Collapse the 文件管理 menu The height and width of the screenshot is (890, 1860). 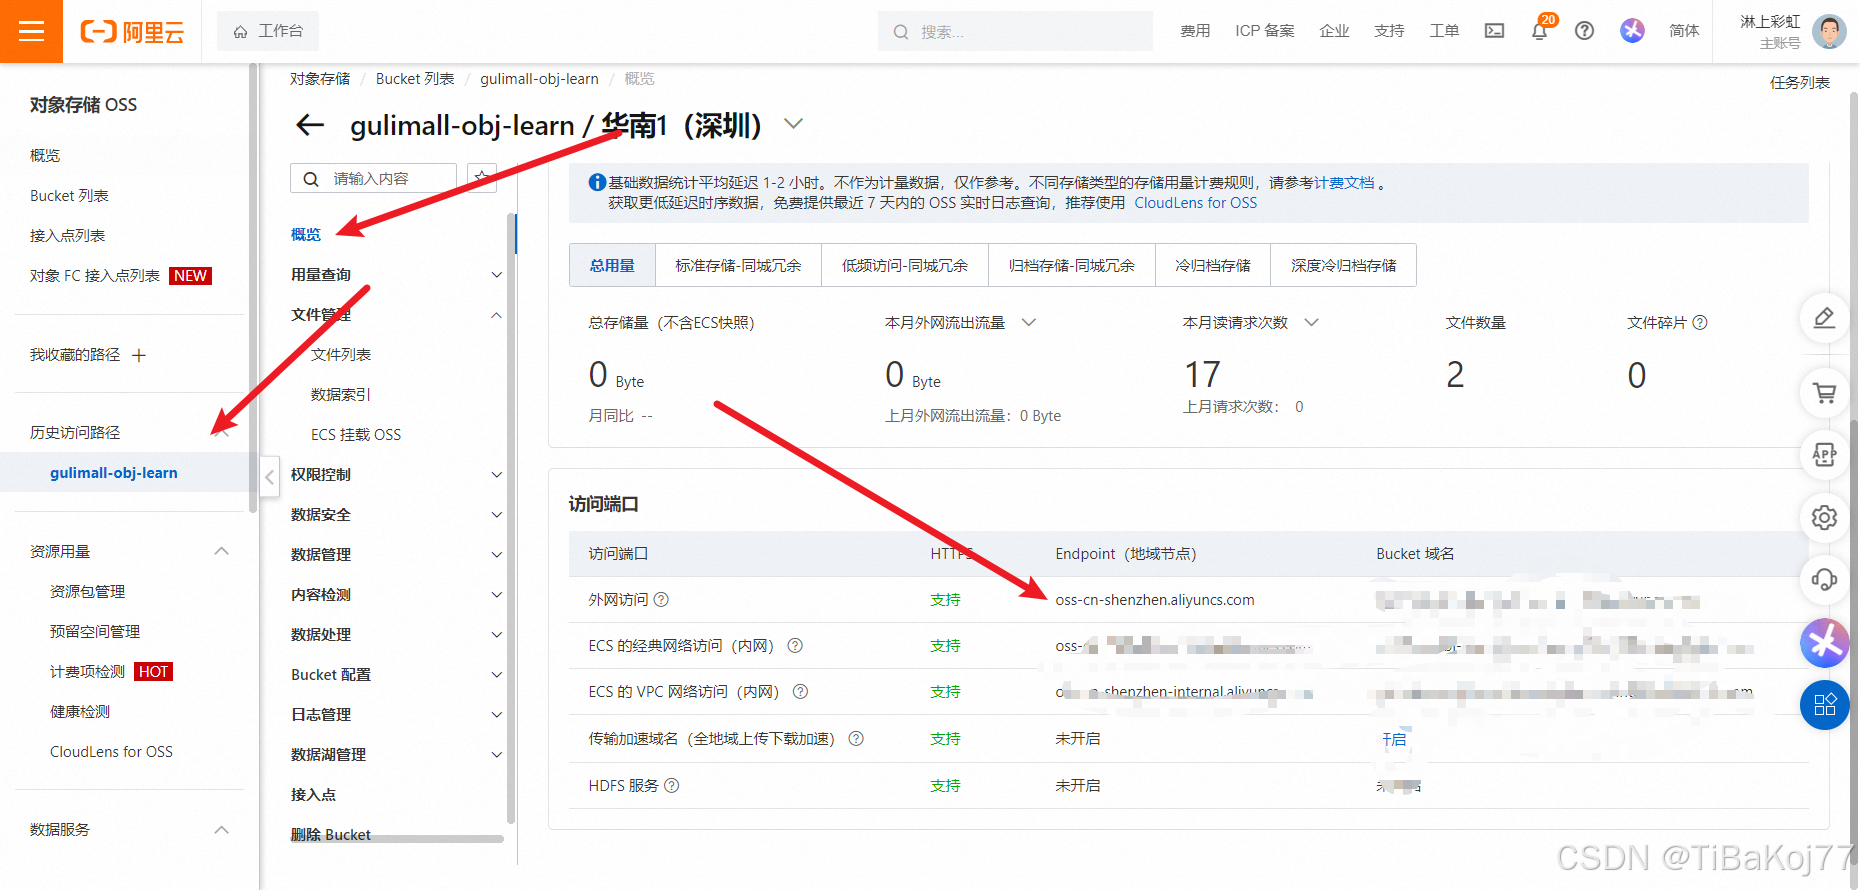[x=496, y=315]
